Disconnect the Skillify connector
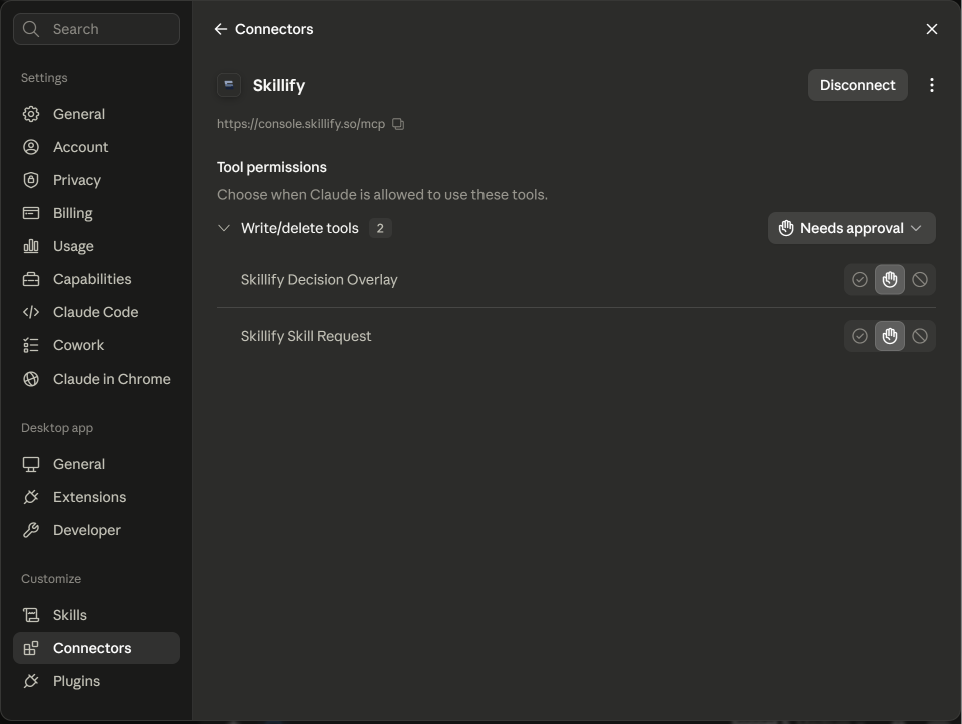Screen dimensions: 962x724 [857, 85]
